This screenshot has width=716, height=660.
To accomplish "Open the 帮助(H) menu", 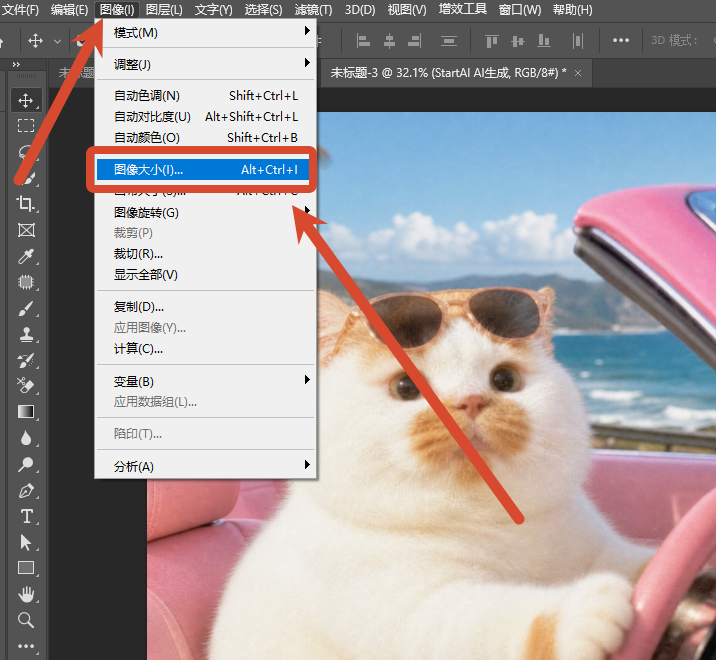I will pos(573,10).
